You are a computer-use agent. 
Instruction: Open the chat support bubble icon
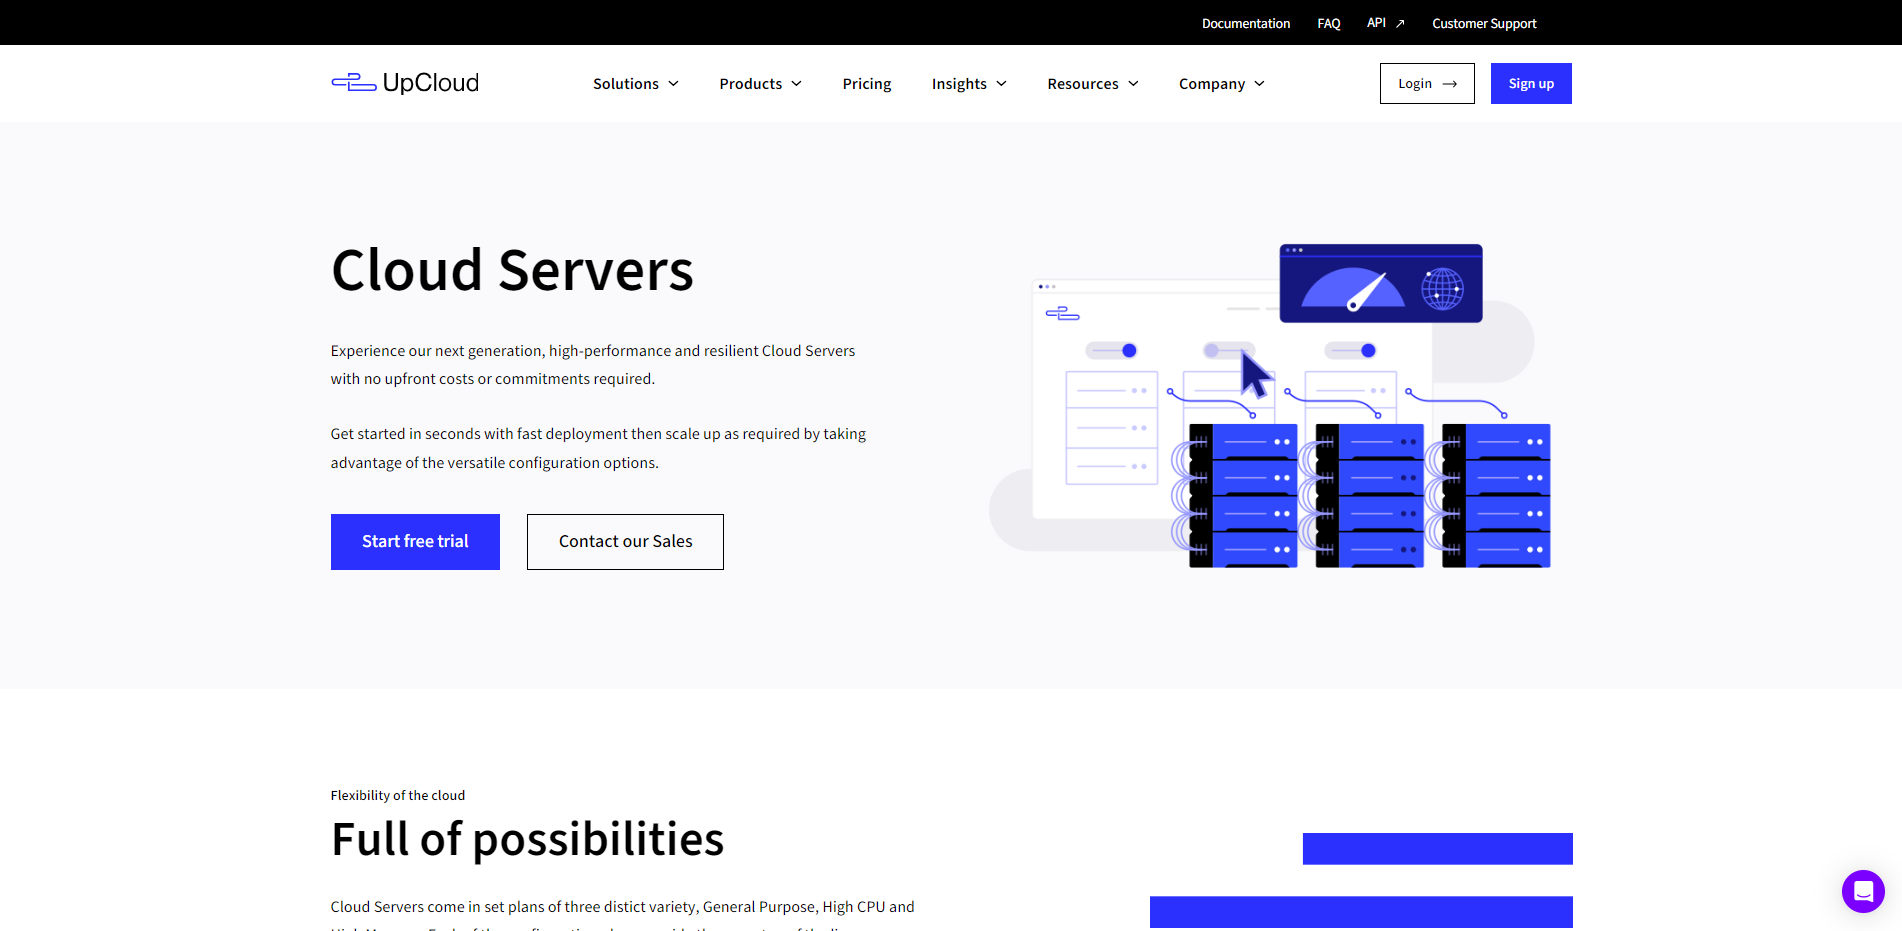[x=1863, y=891]
